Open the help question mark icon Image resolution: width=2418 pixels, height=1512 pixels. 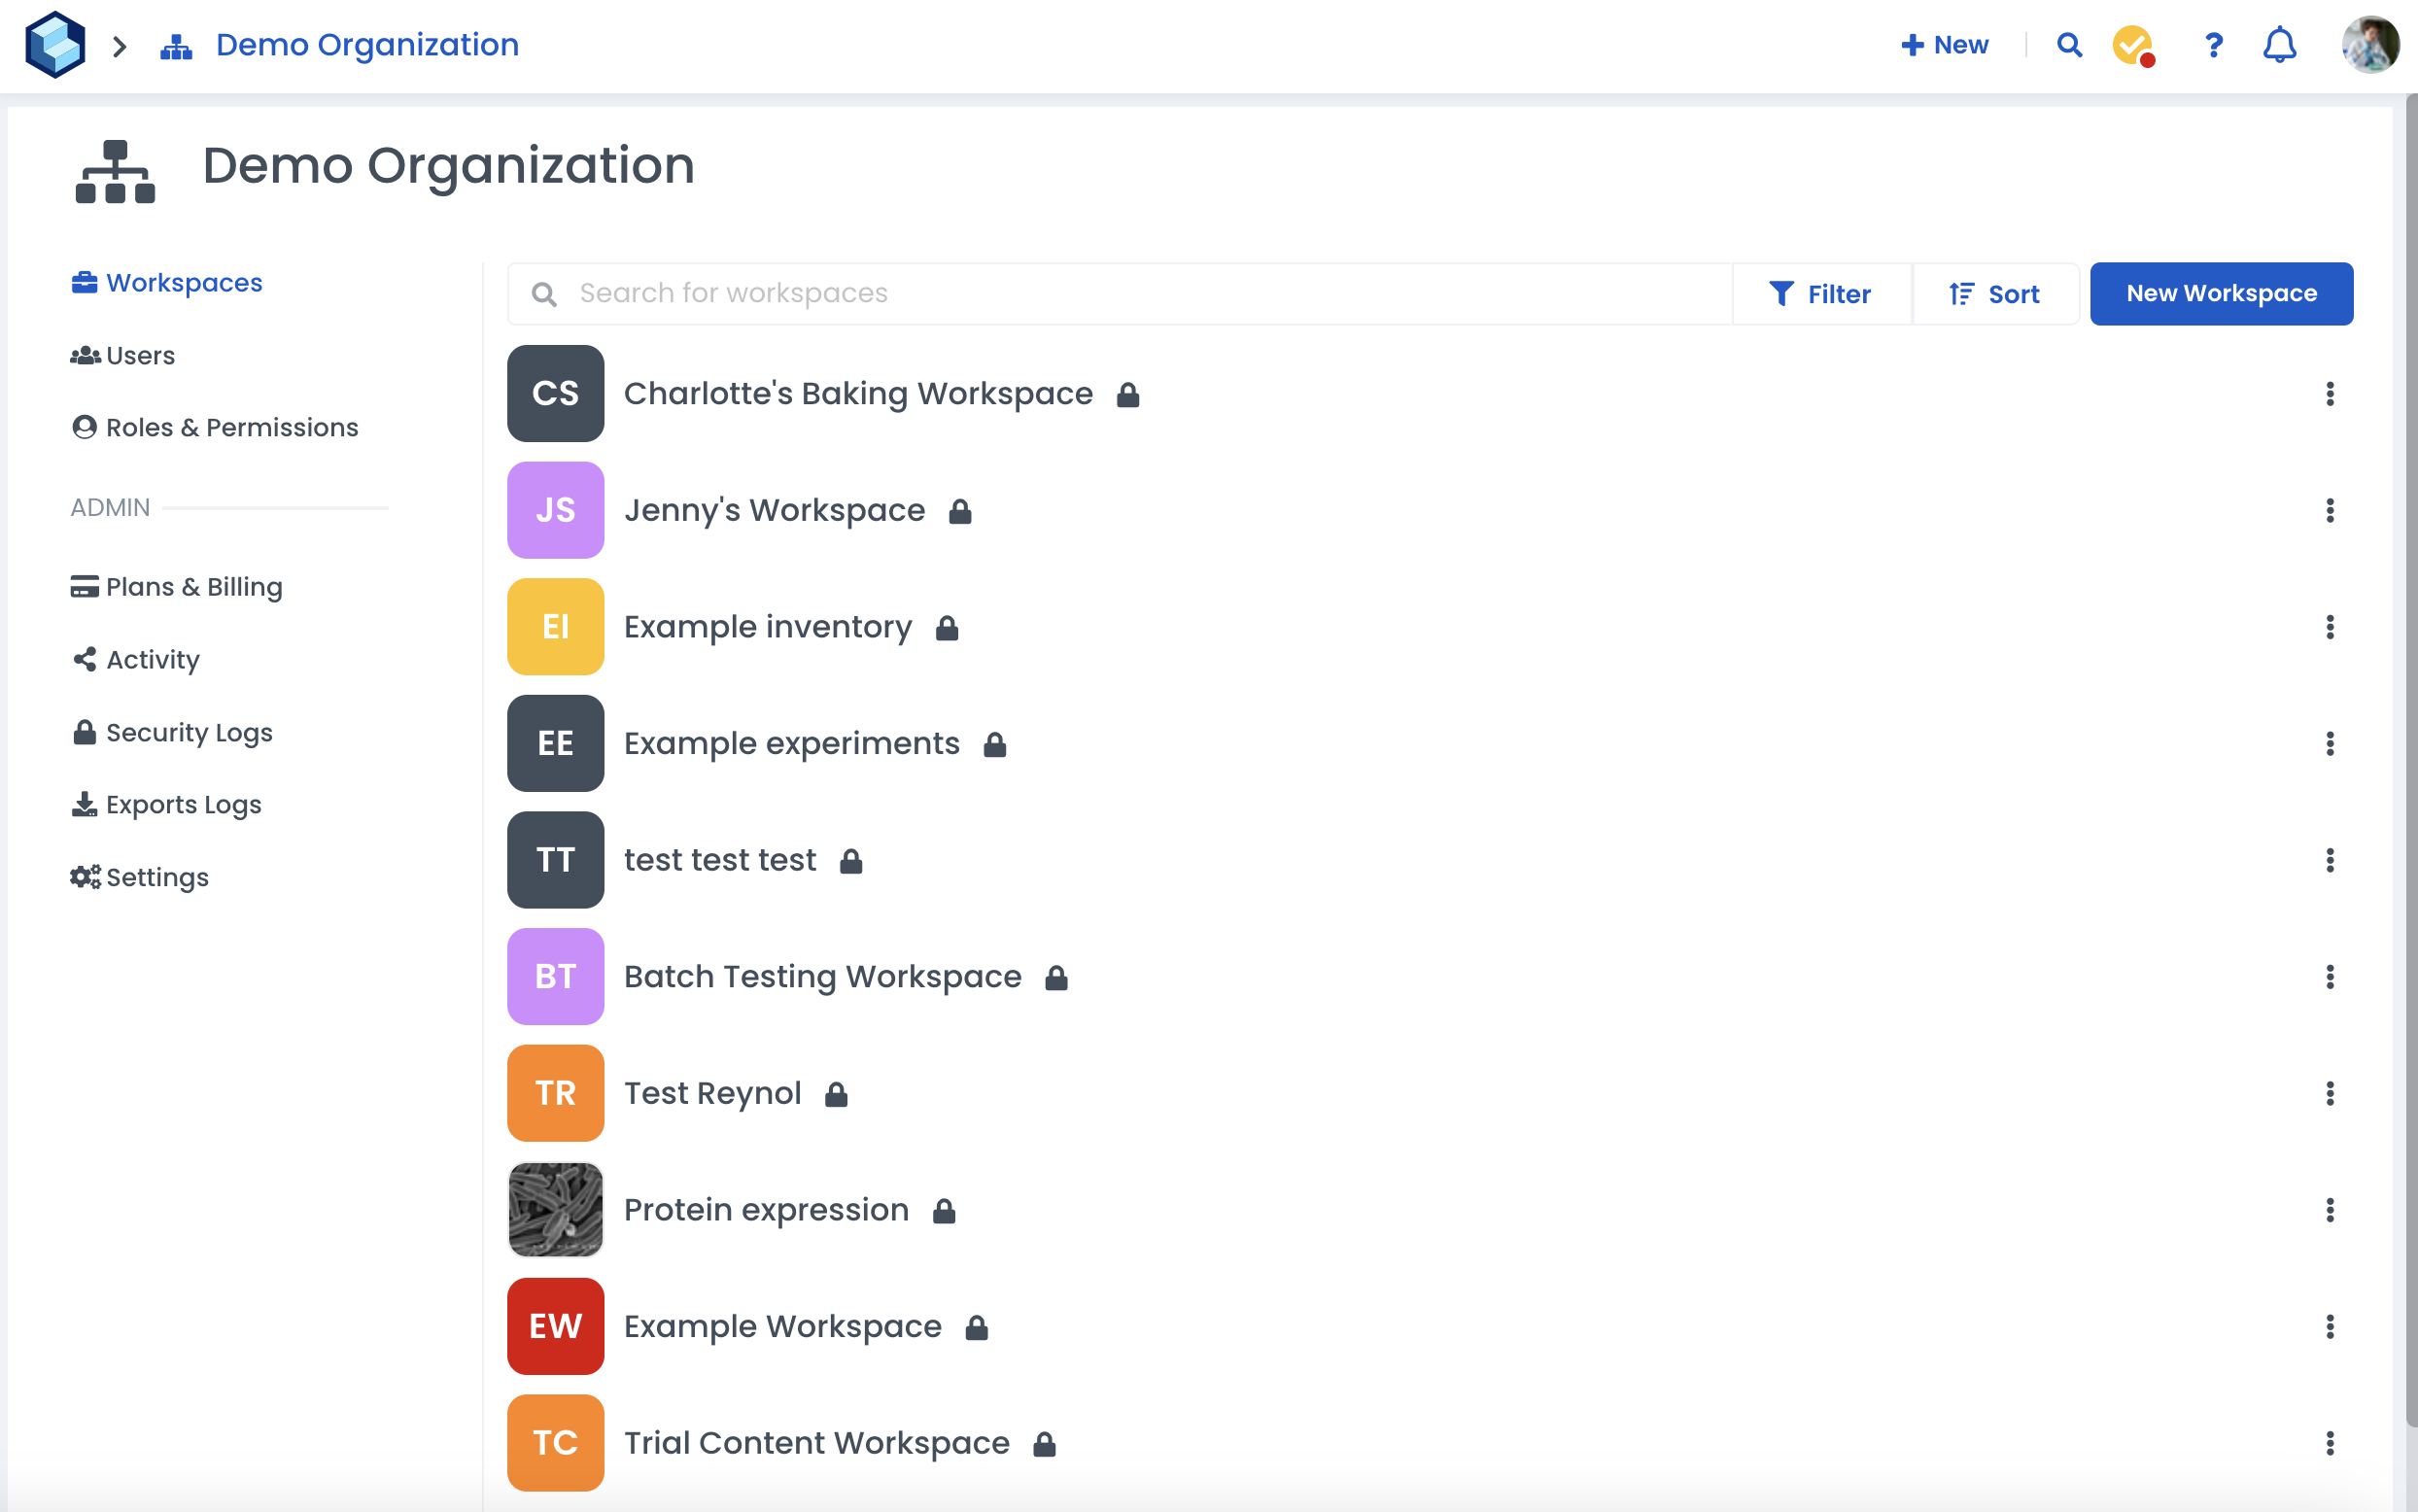2213,45
